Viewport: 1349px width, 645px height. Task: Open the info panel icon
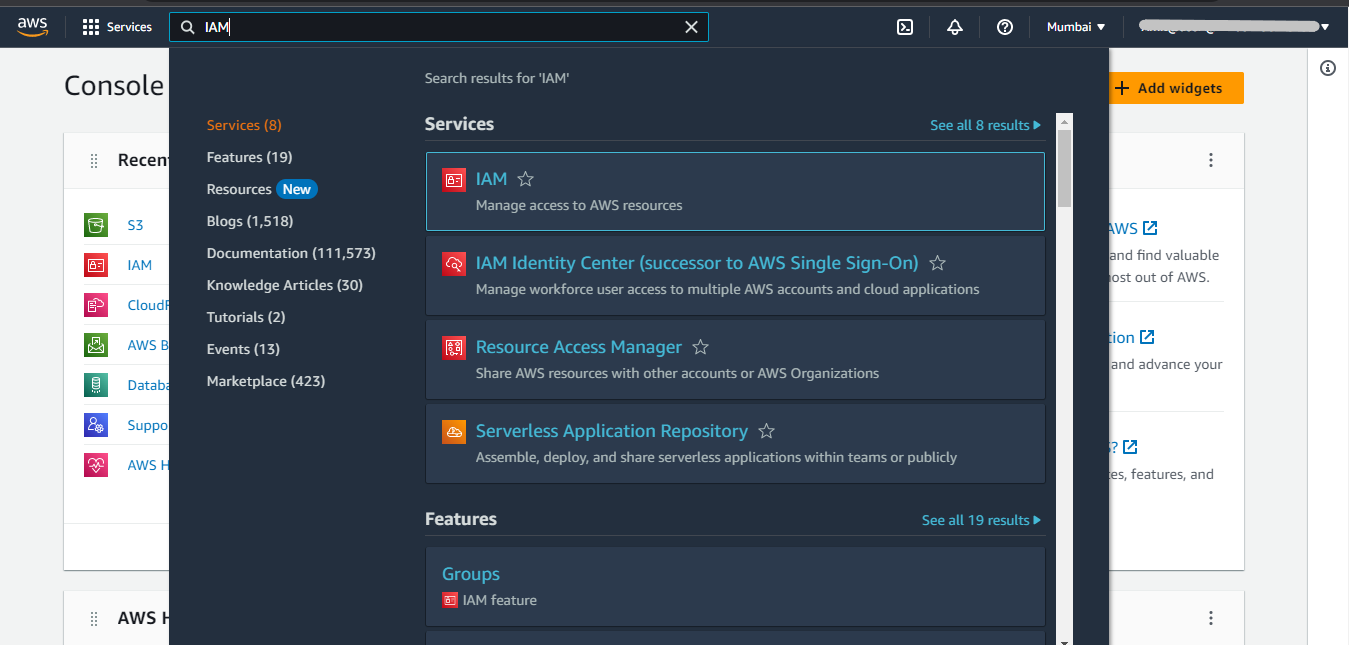pyautogui.click(x=1328, y=68)
